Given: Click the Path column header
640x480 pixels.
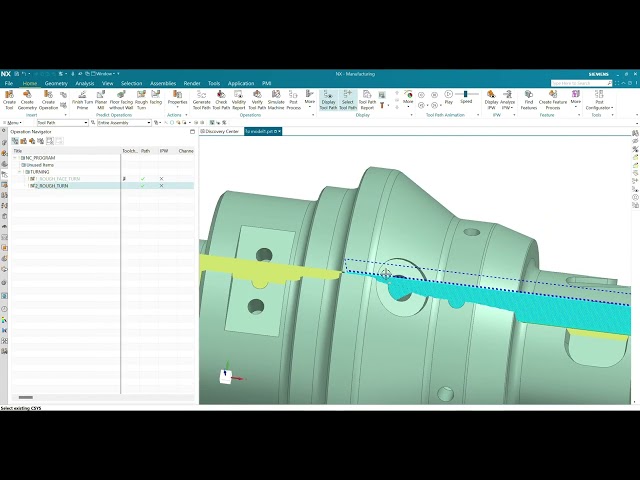Looking at the screenshot, I should pyautogui.click(x=145, y=151).
